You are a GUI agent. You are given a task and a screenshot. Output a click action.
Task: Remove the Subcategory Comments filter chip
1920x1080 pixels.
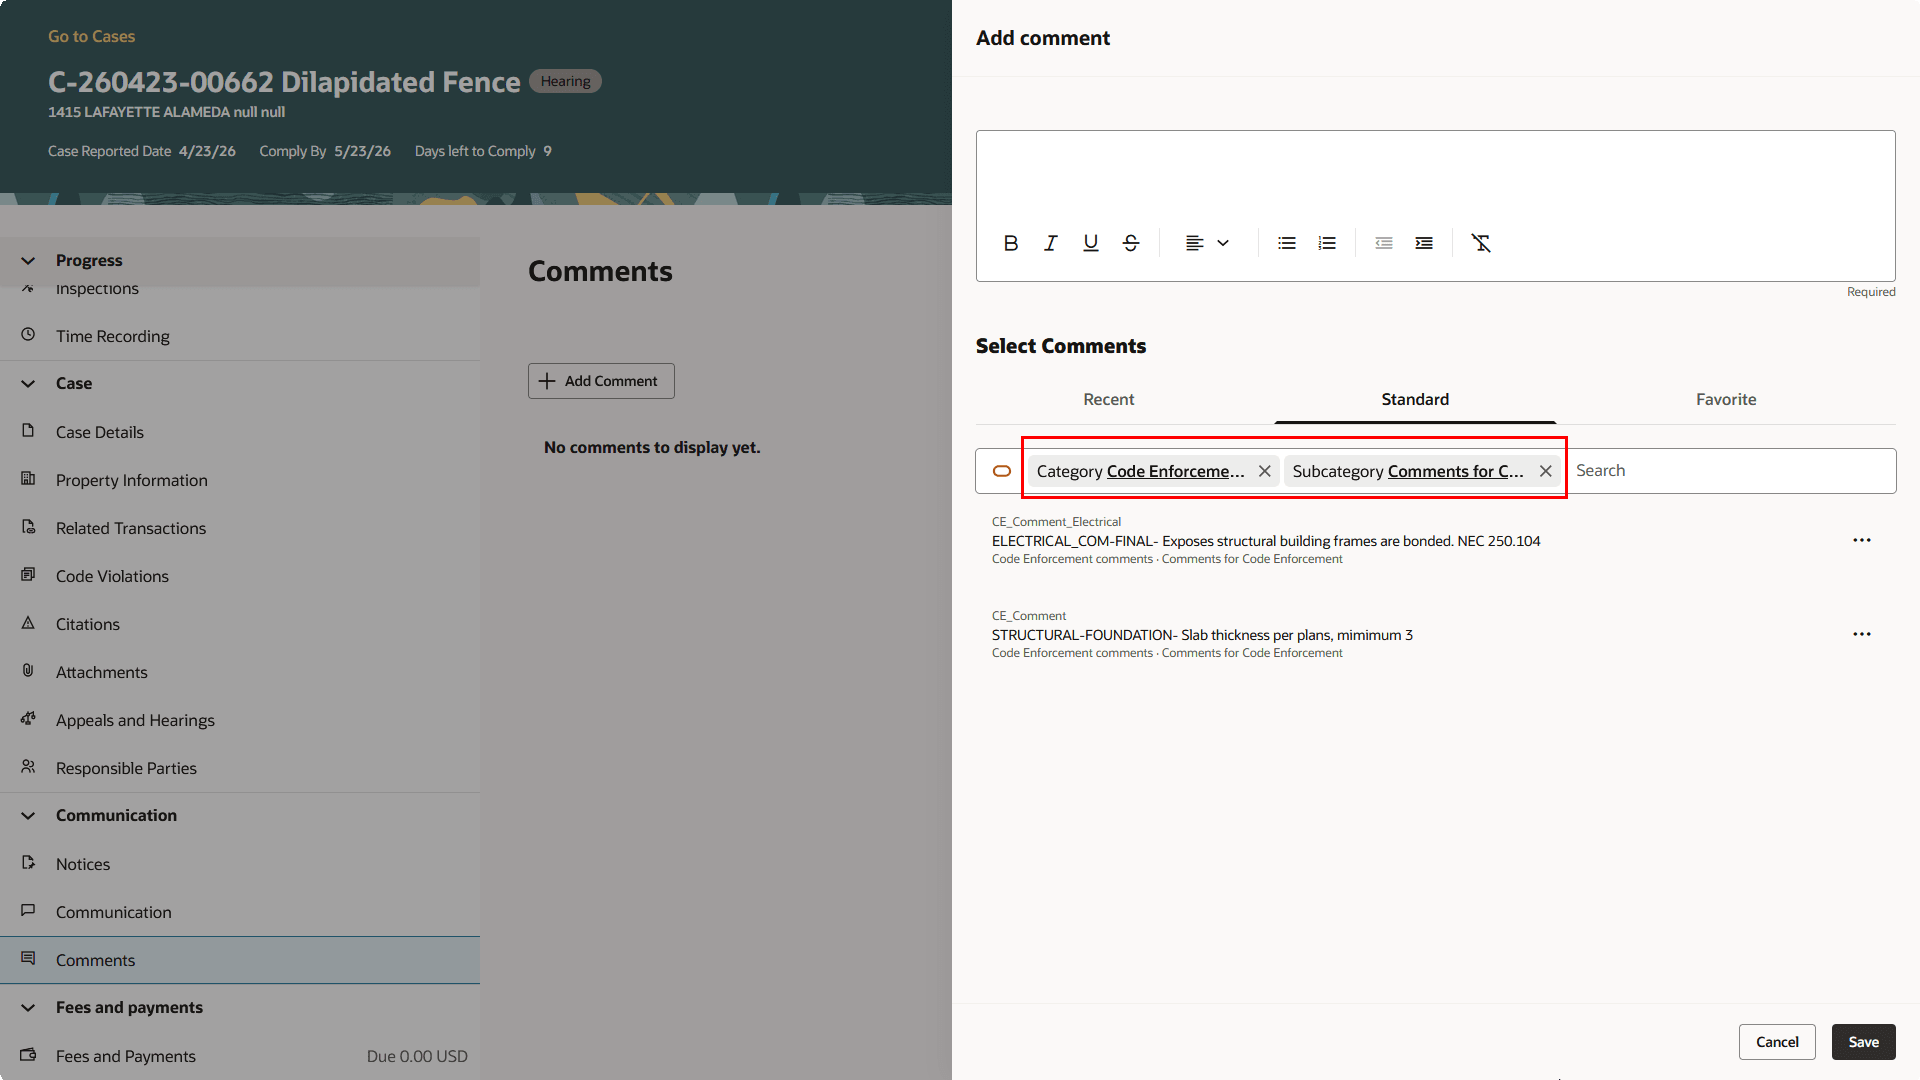tap(1546, 471)
